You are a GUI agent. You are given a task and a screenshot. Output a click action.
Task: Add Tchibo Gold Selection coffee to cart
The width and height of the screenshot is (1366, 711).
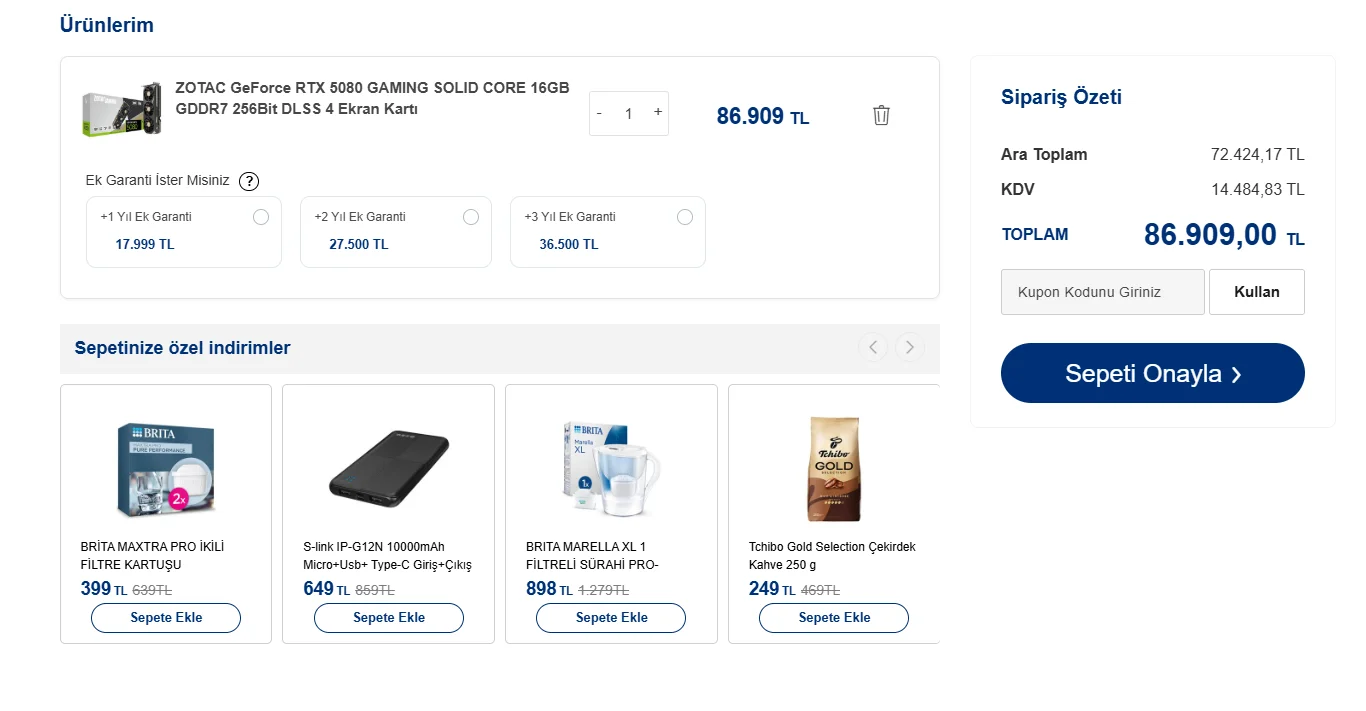834,618
